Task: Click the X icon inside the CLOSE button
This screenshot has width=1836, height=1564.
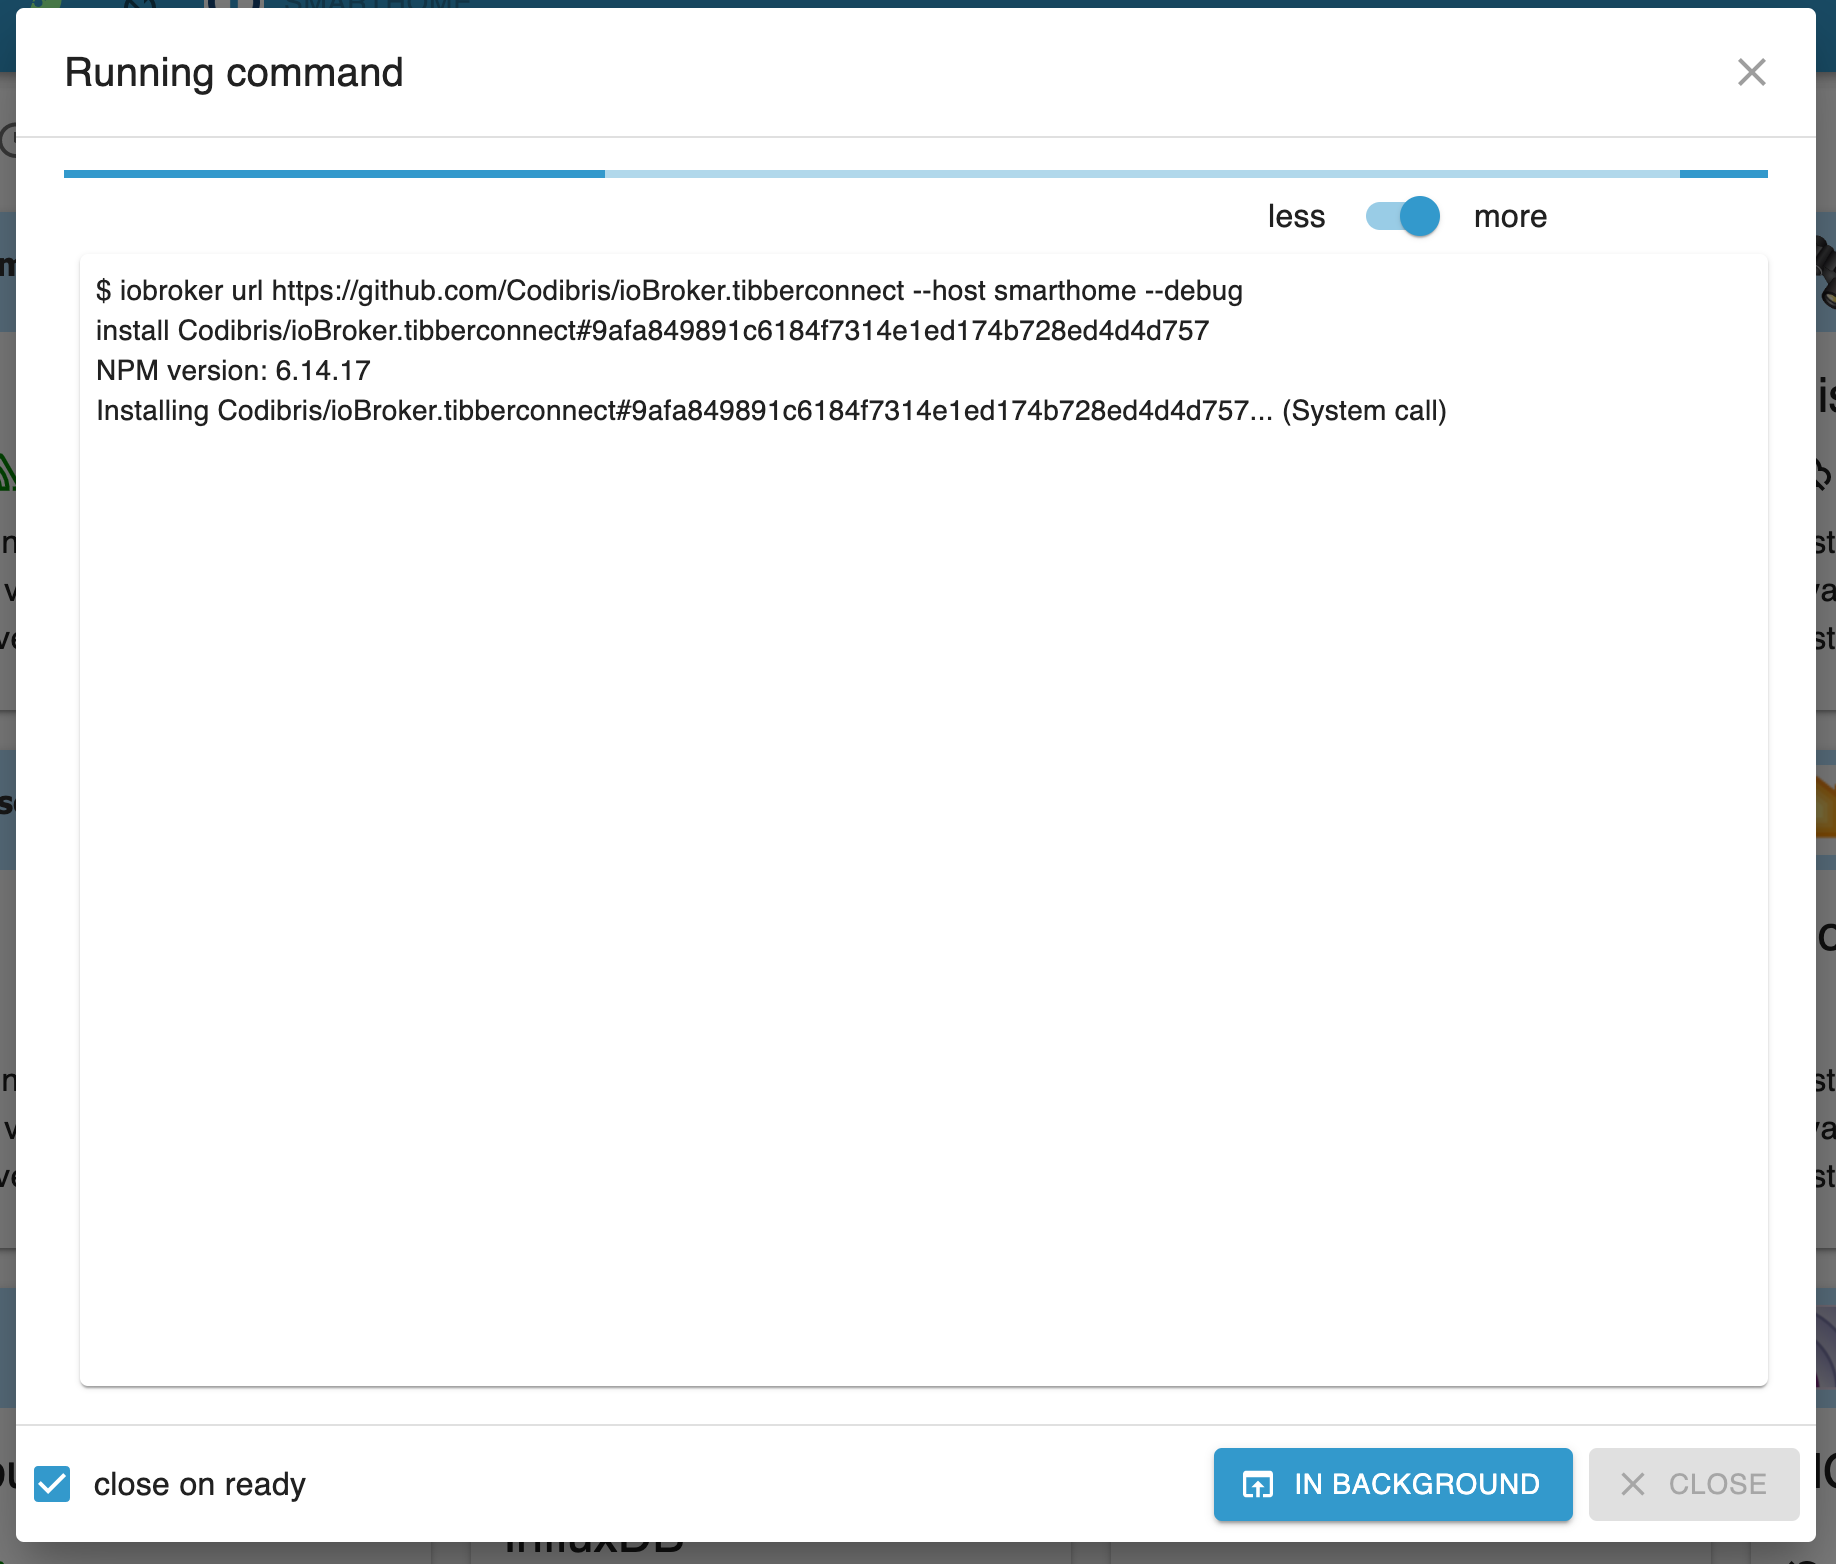Action: [x=1634, y=1484]
